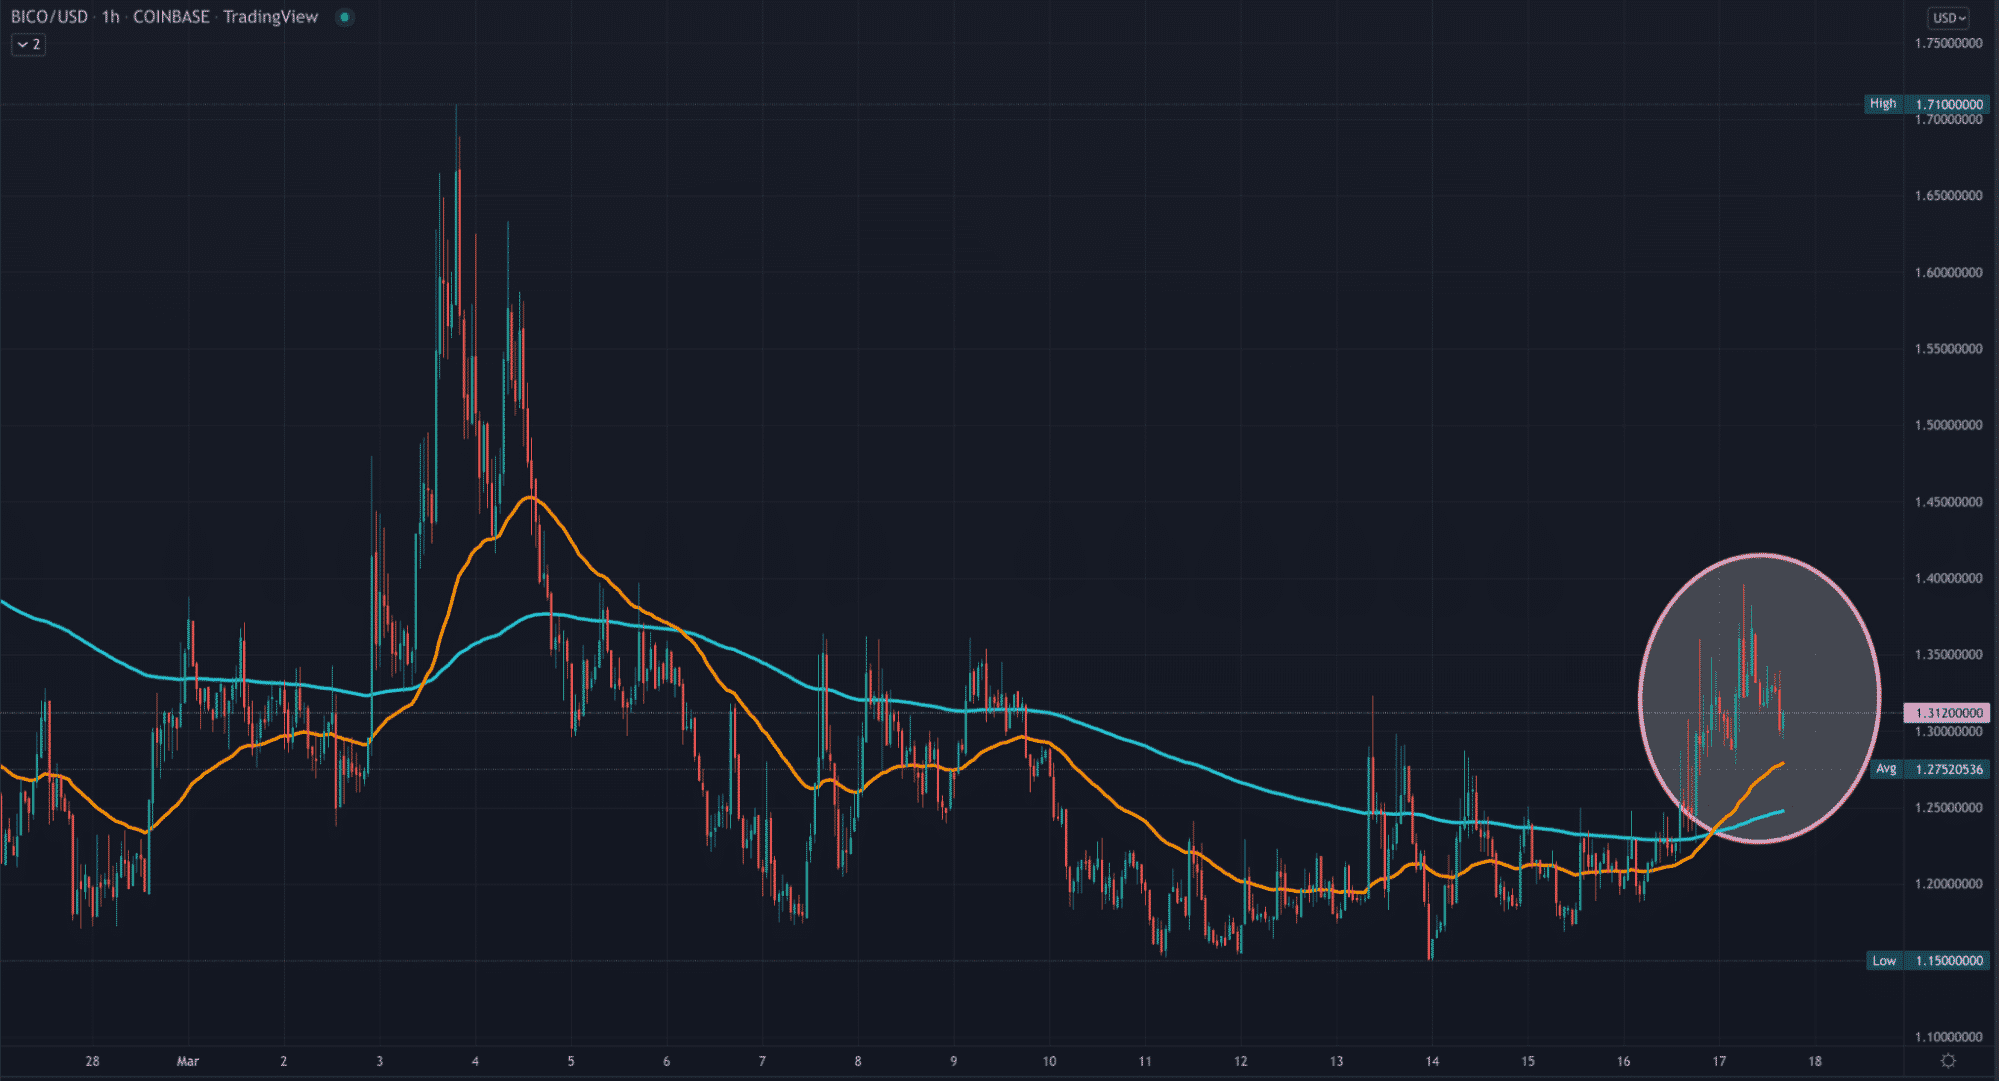Click date 18 on the time axis
The height and width of the screenshot is (1082, 1999).
click(1815, 1061)
